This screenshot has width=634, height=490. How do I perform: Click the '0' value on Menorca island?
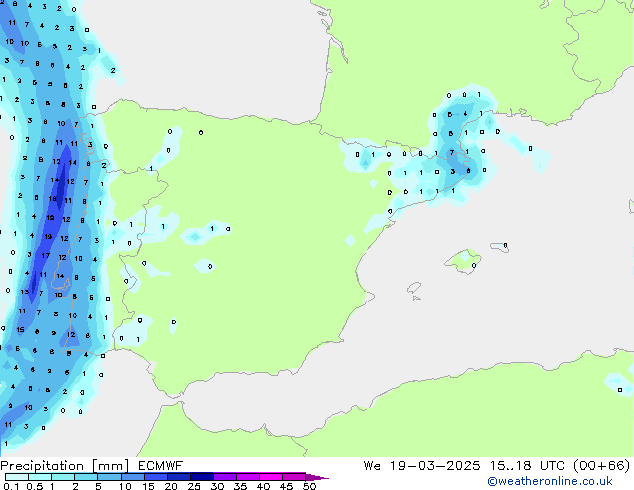point(505,245)
